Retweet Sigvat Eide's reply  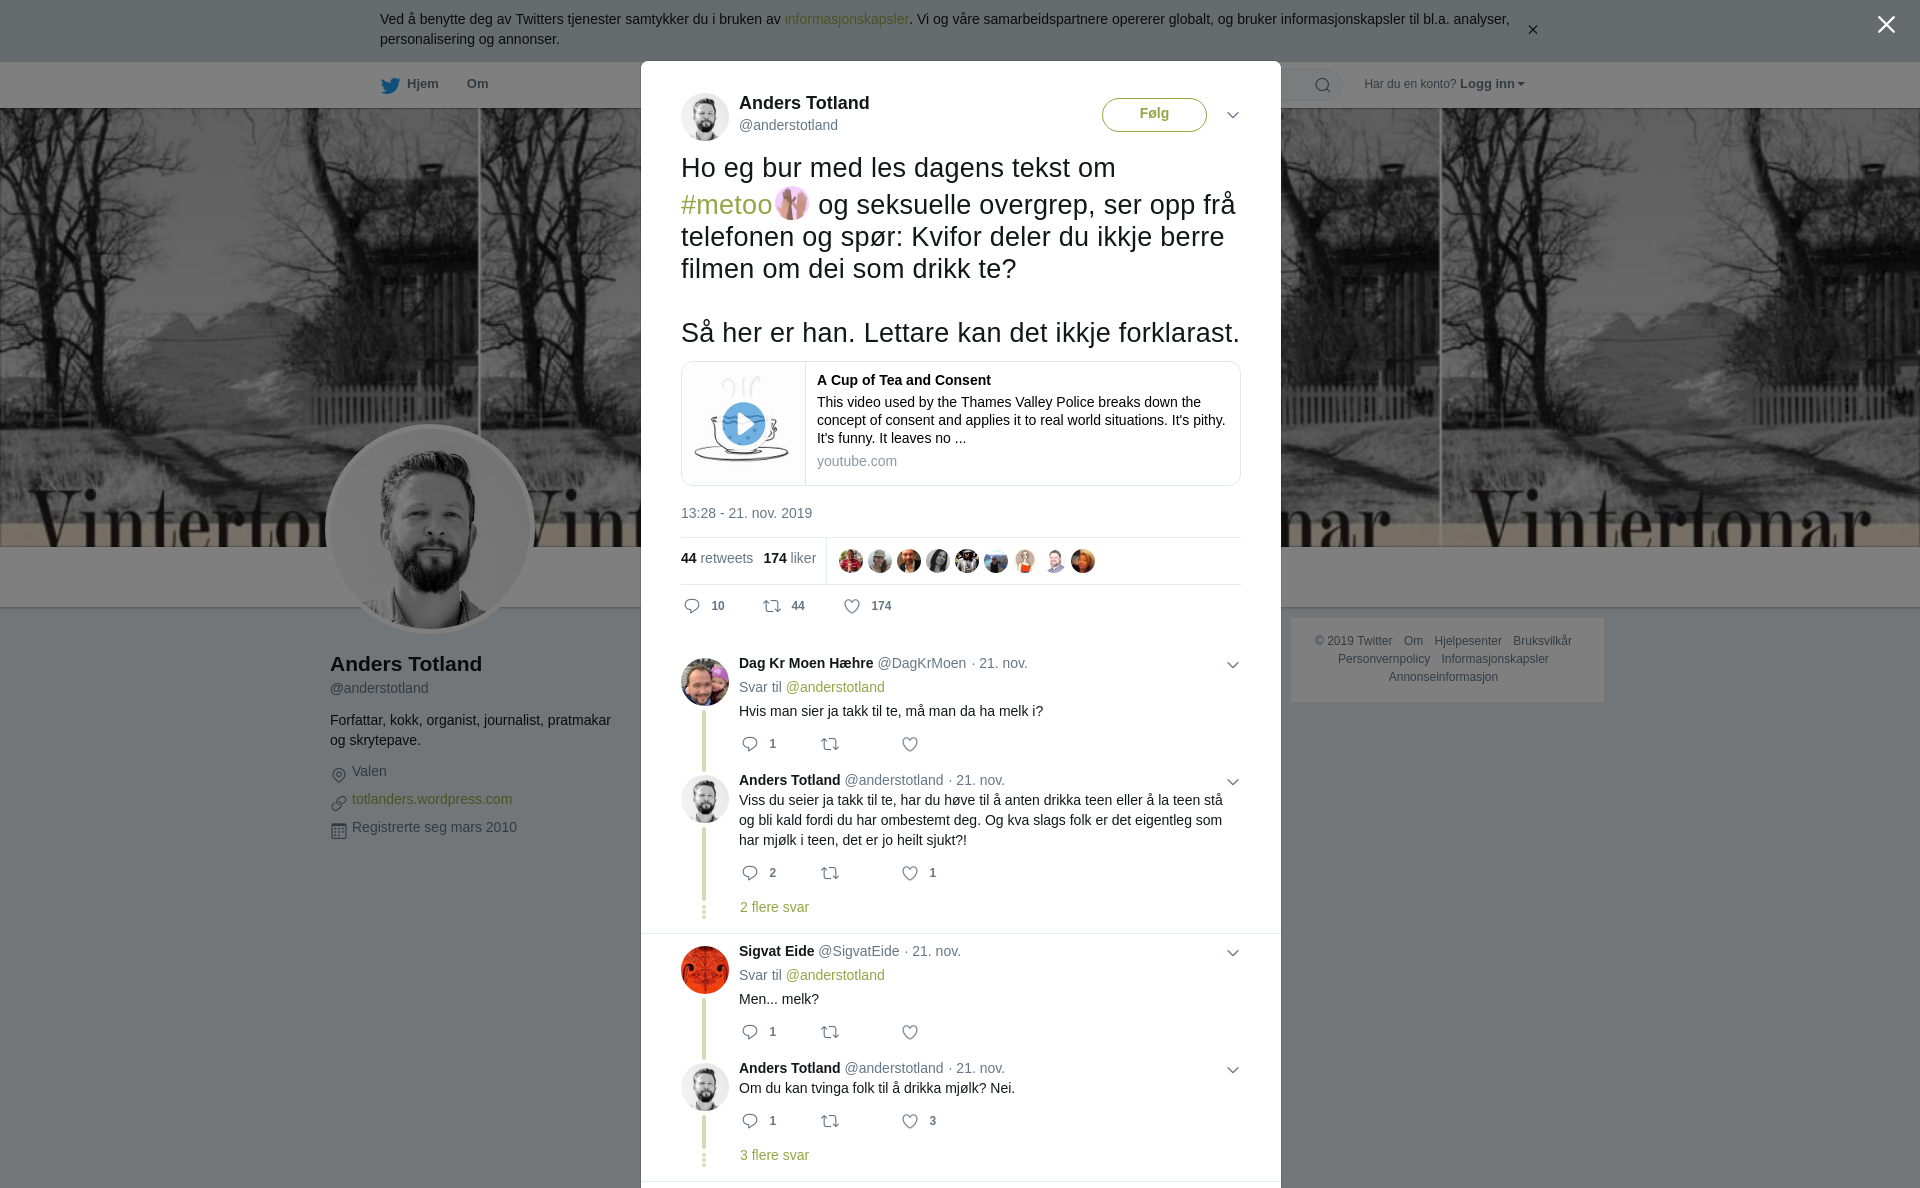830,1032
